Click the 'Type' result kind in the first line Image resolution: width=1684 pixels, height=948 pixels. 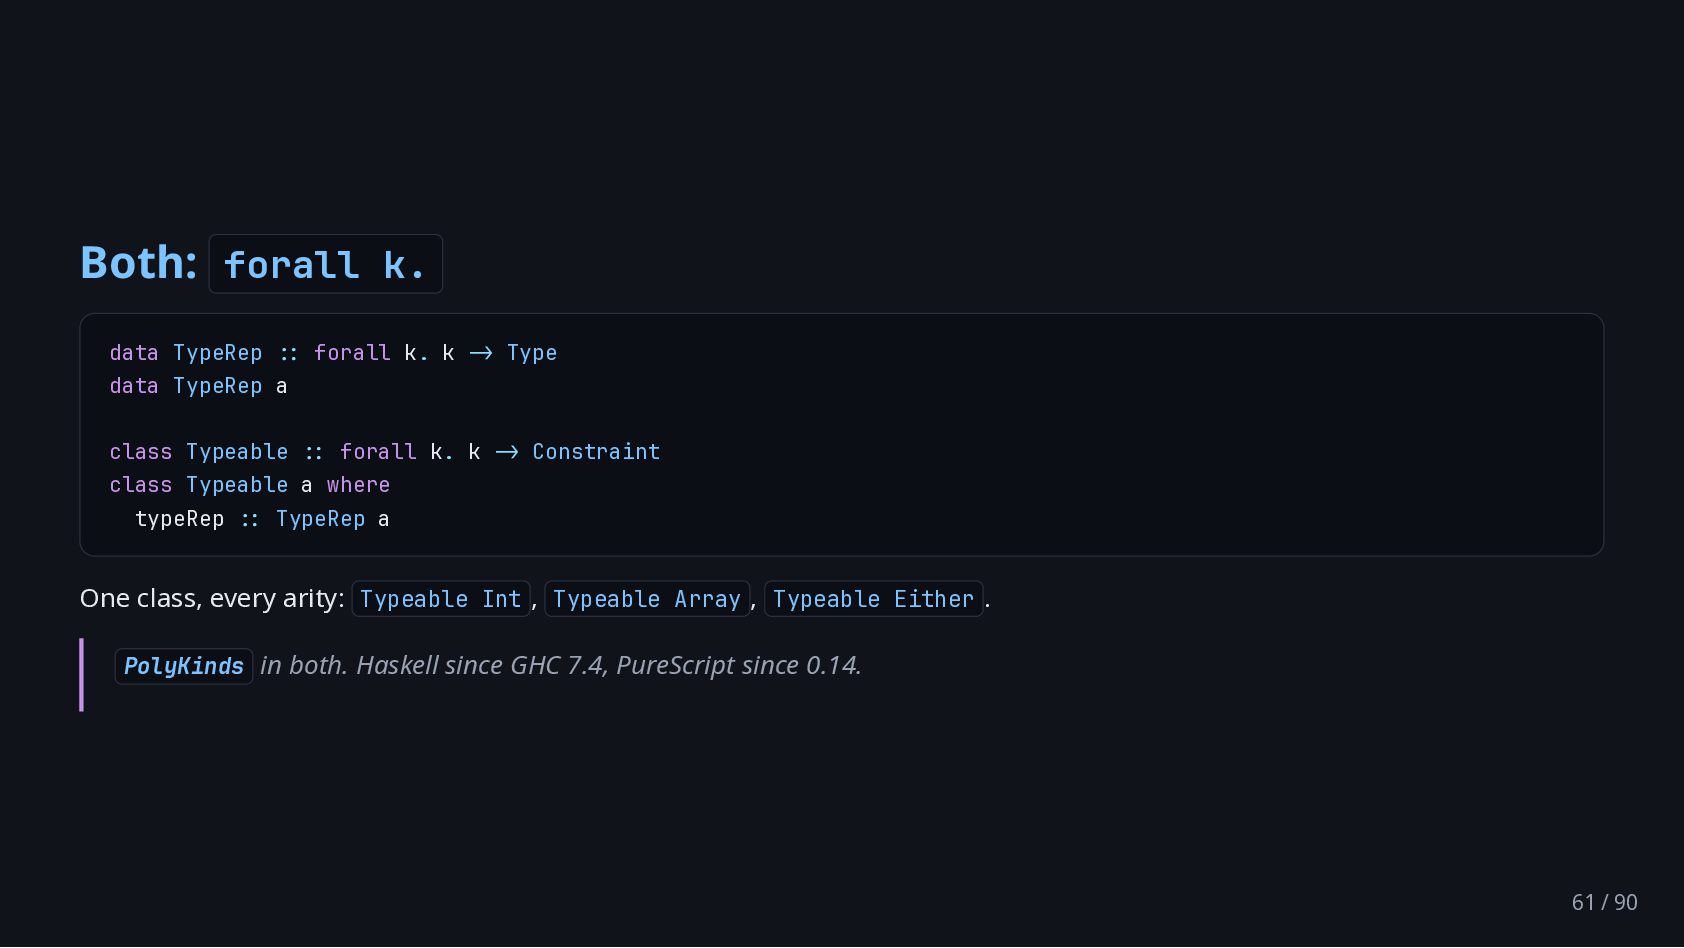point(532,353)
